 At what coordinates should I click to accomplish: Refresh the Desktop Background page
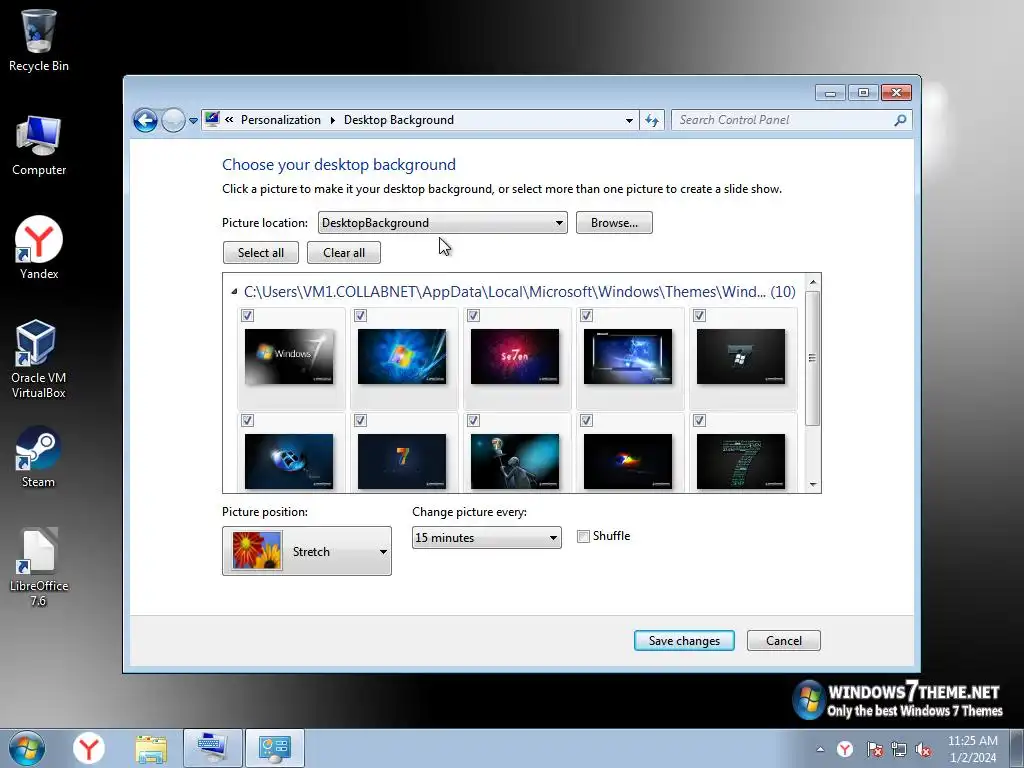click(x=652, y=120)
